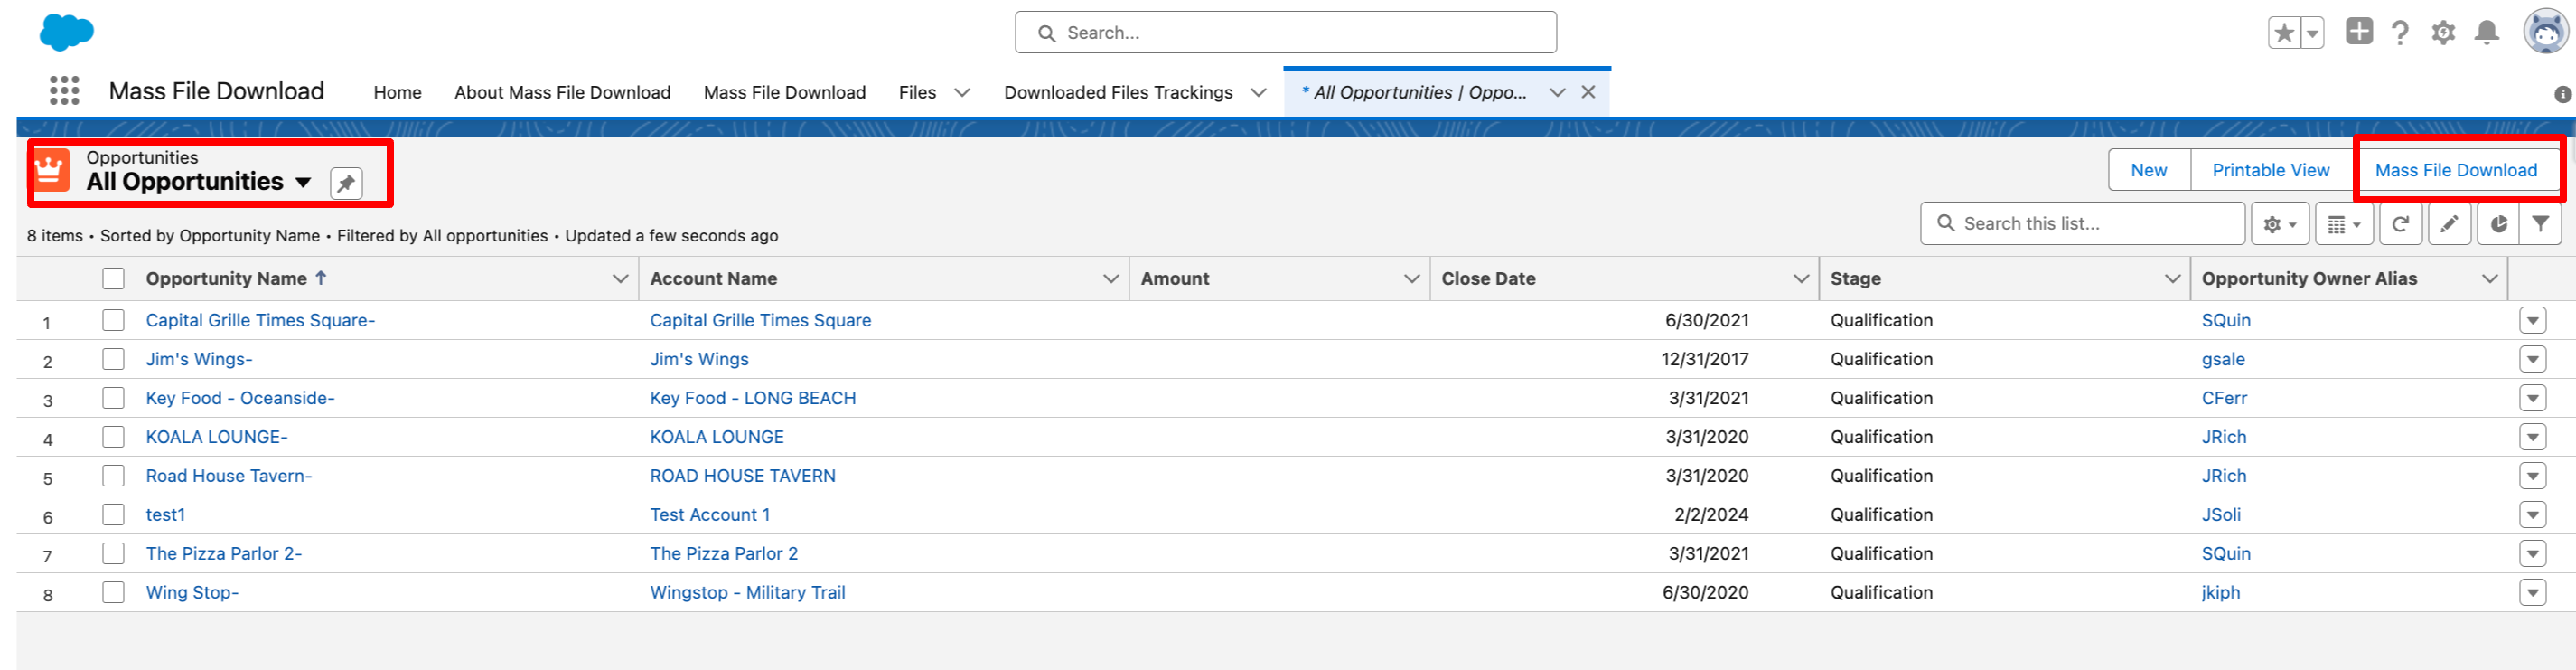The image size is (2576, 670).
Task: Open the Select List Display table icon
Action: (x=2344, y=224)
